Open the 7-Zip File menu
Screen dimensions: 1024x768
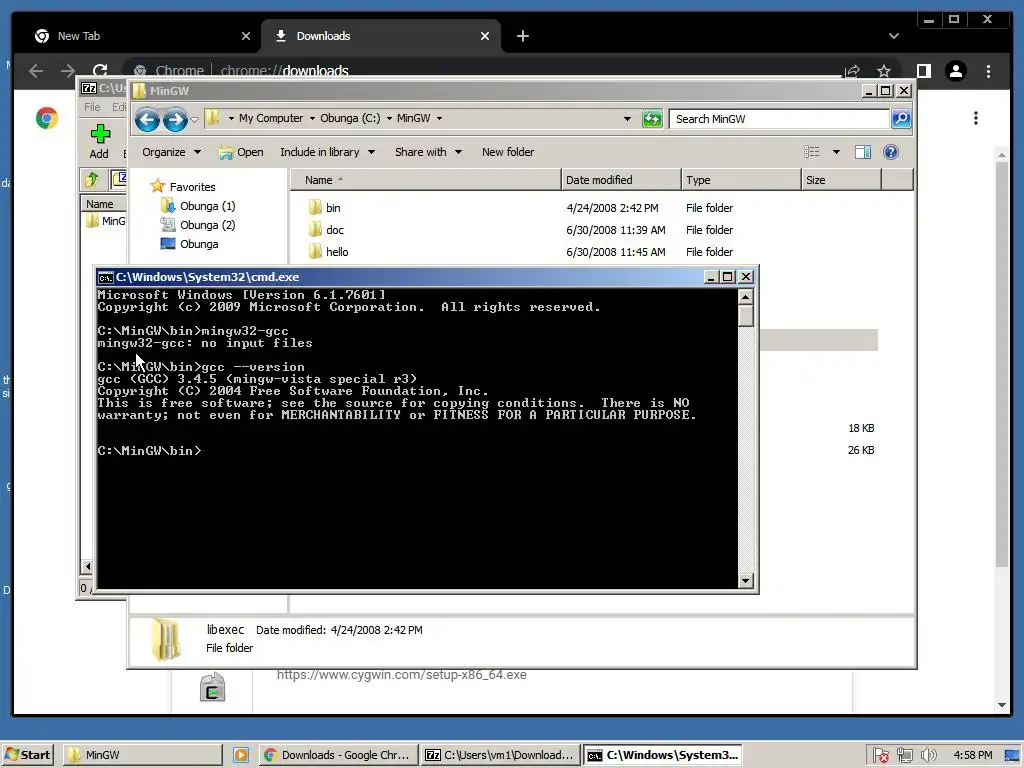tap(92, 106)
